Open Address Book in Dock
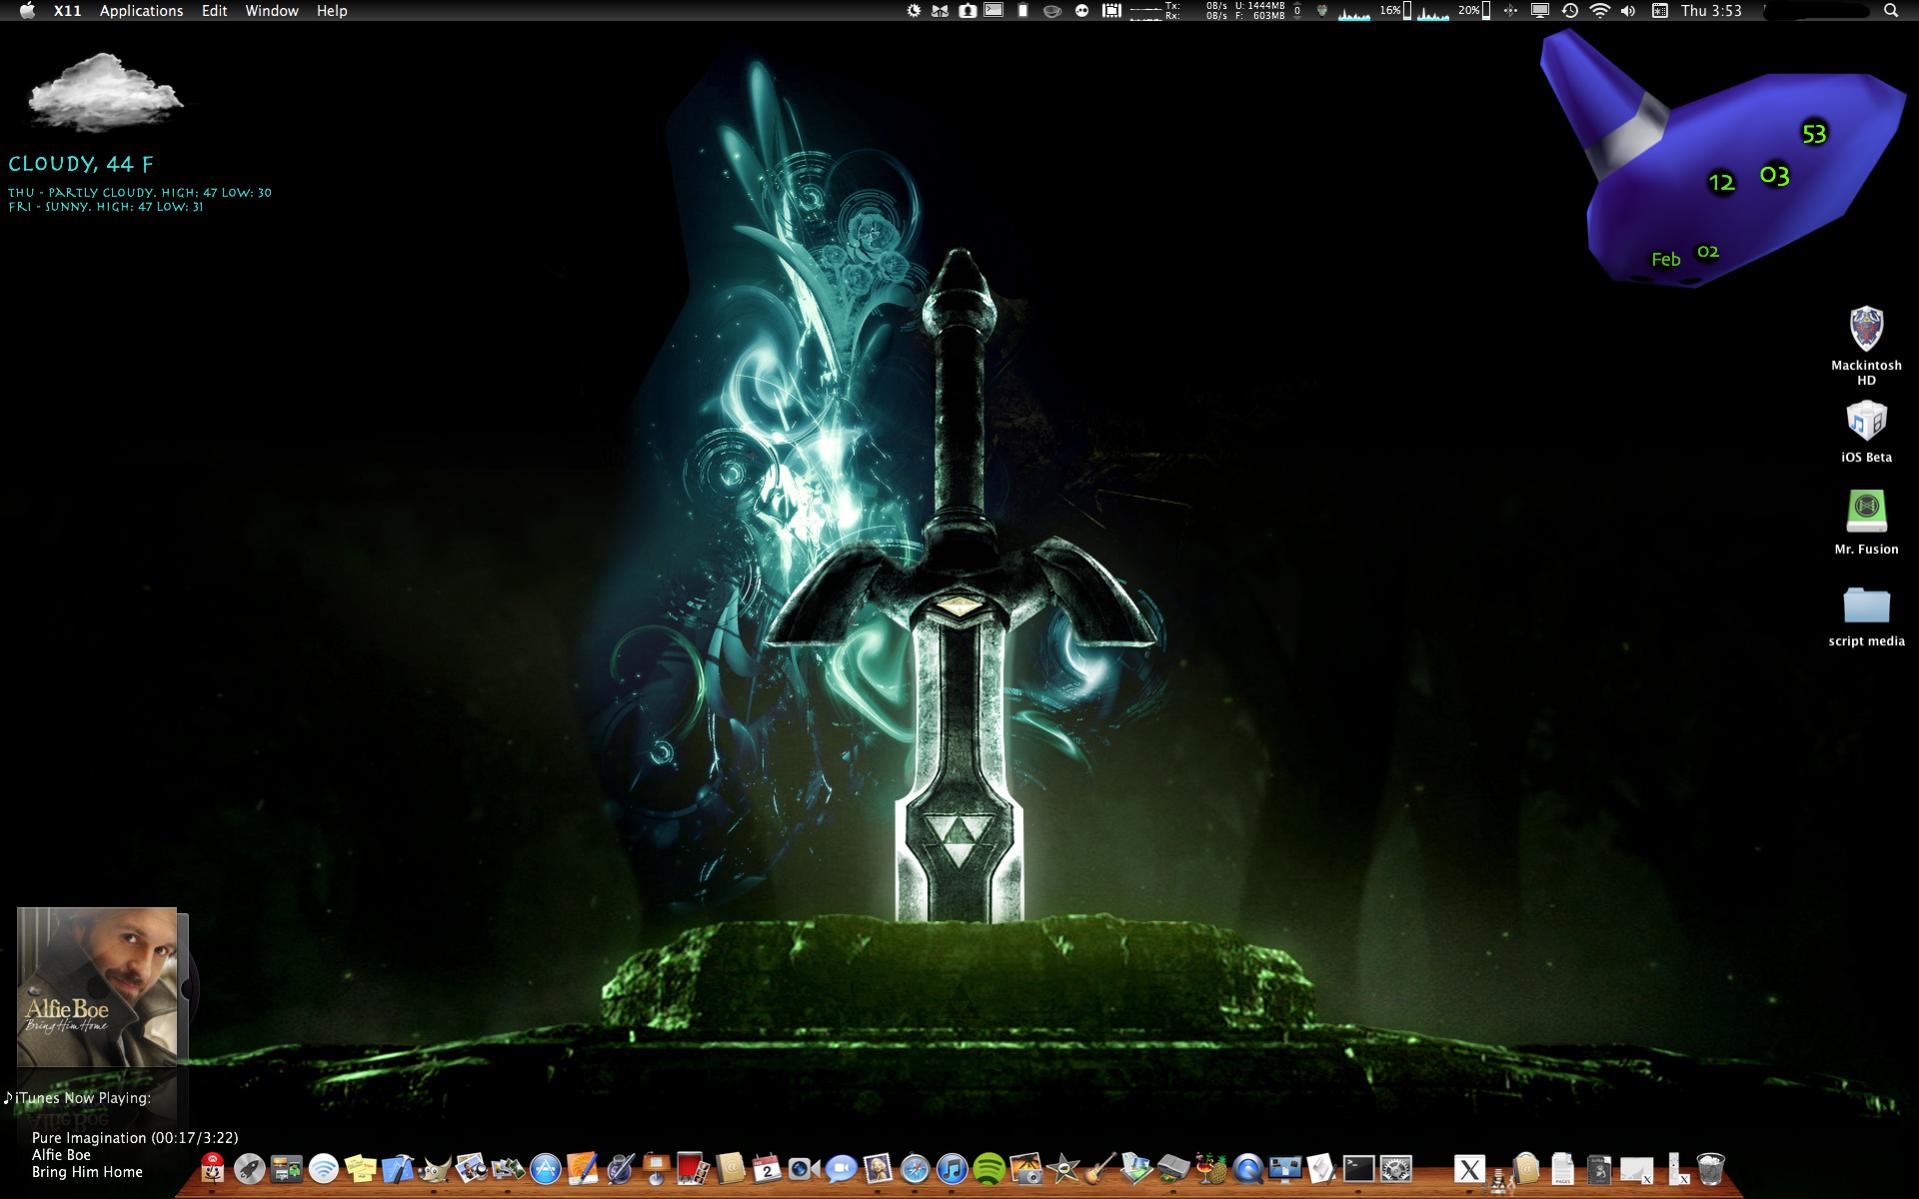Screen dimensions: 1919x1199 (730, 1168)
